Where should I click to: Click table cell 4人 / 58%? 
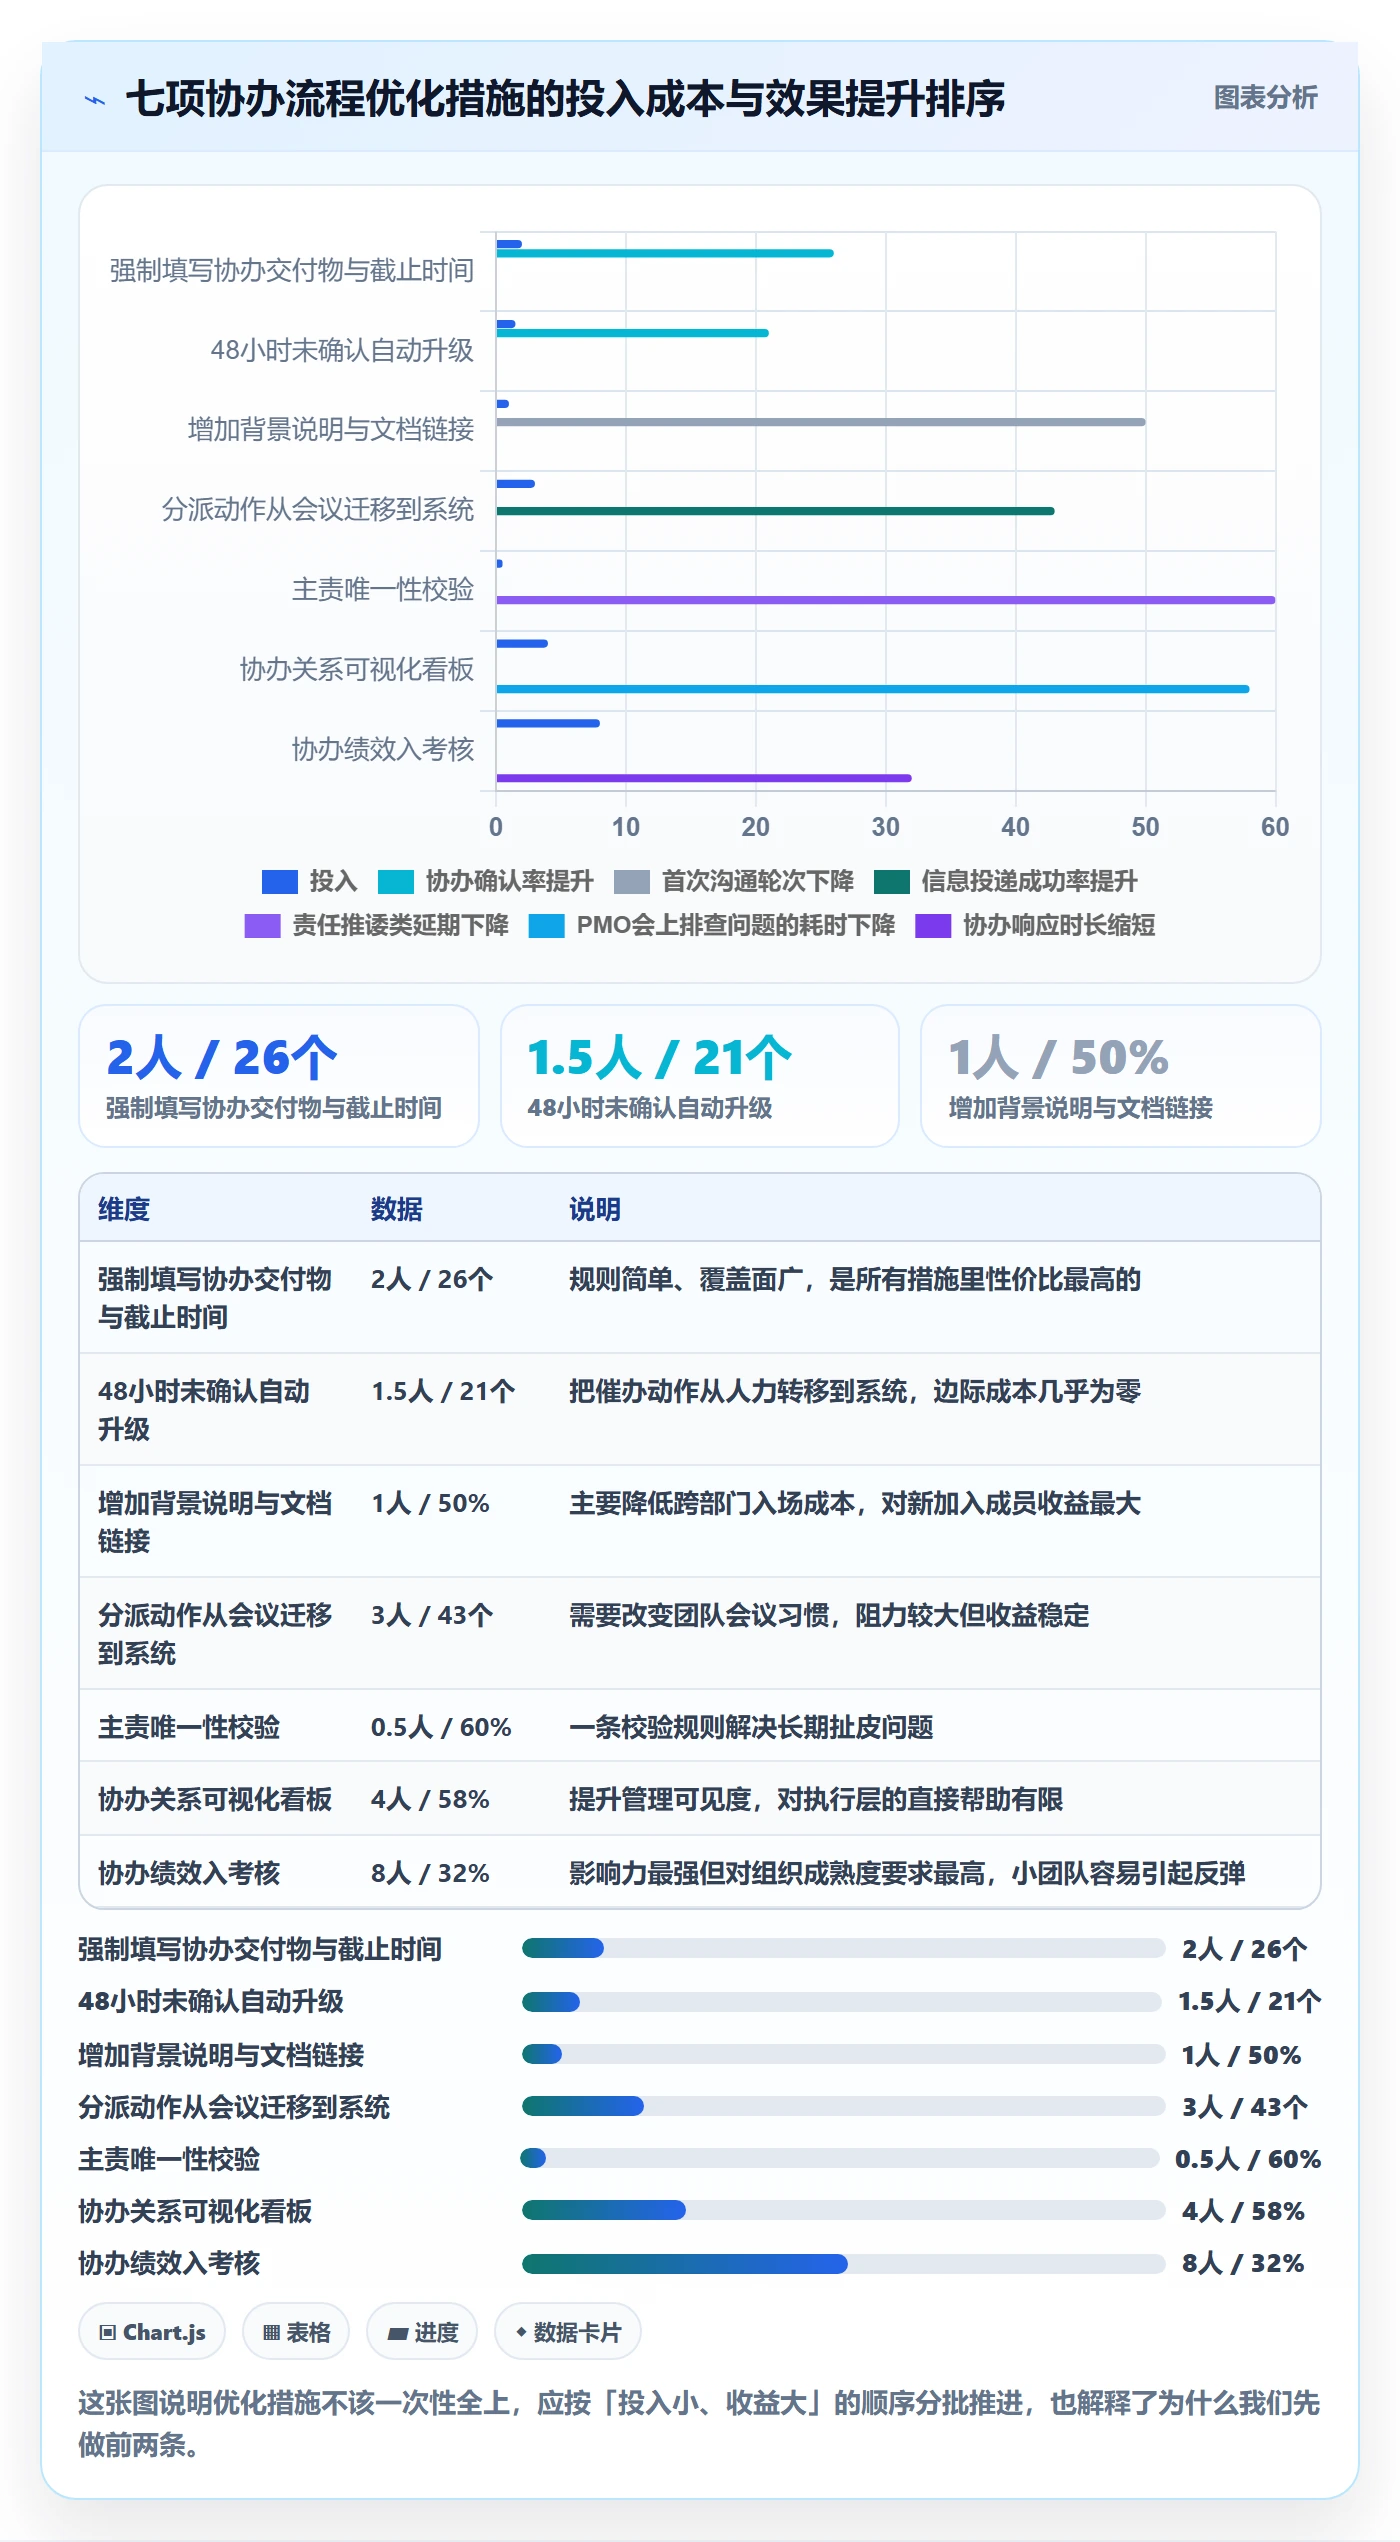pos(430,1799)
